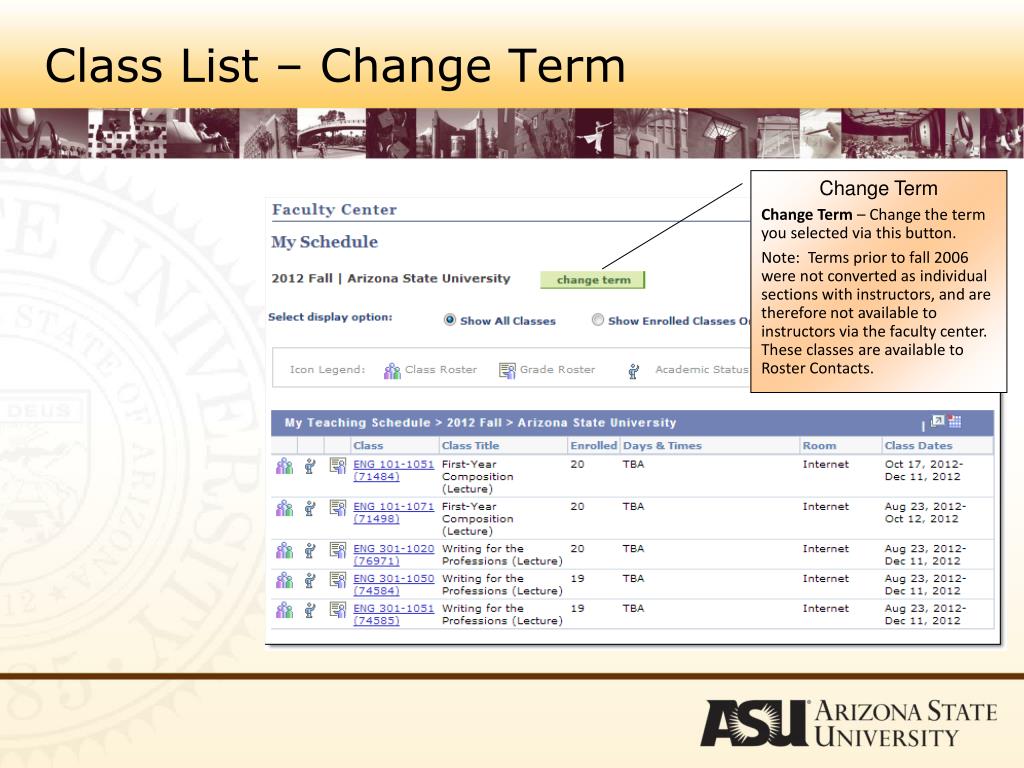Open academic status for ENG 301-1050

(x=310, y=581)
